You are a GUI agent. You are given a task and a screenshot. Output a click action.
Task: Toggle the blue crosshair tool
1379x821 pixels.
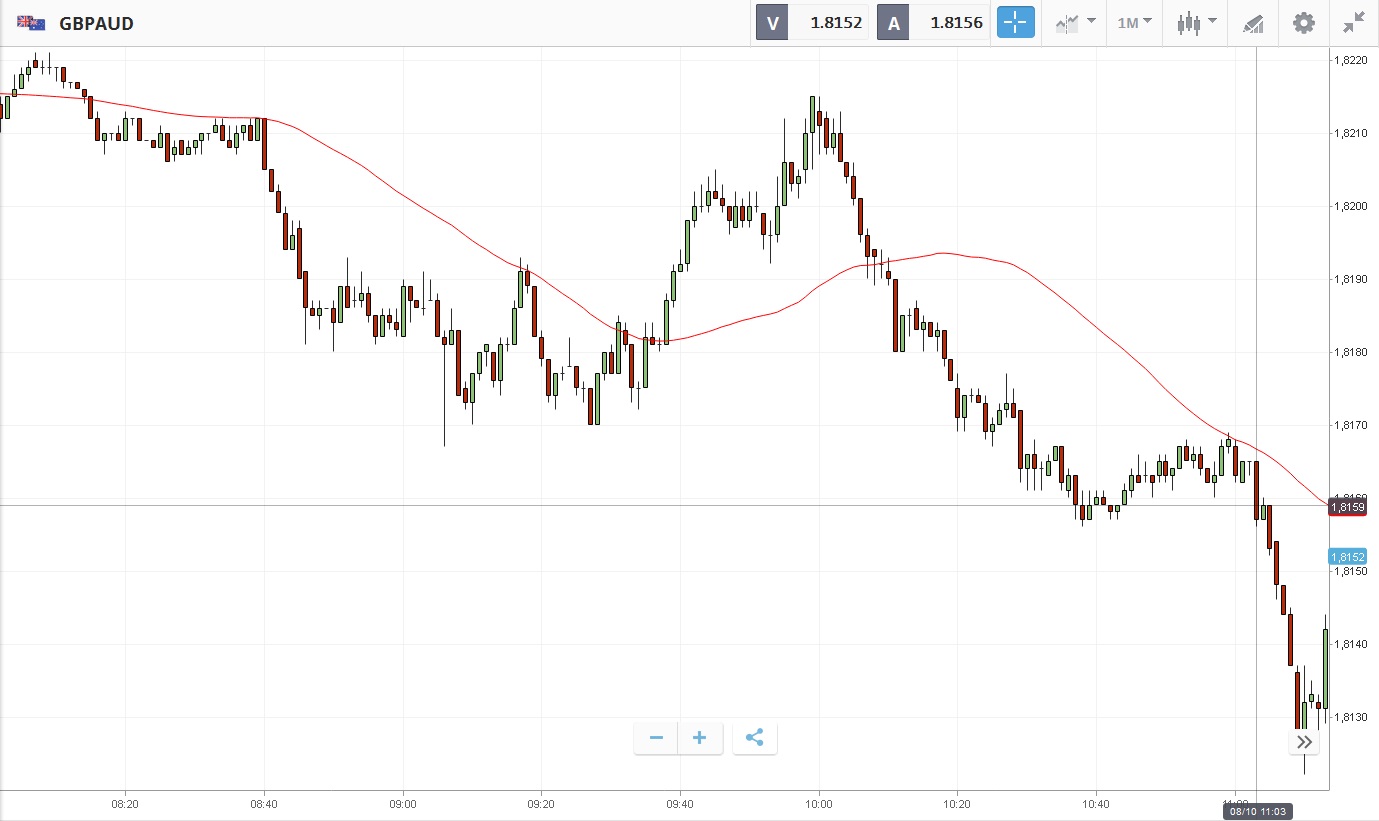(x=1015, y=22)
